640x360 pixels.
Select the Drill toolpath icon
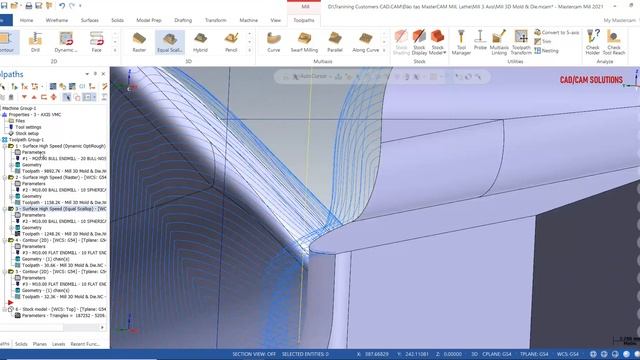35,42
